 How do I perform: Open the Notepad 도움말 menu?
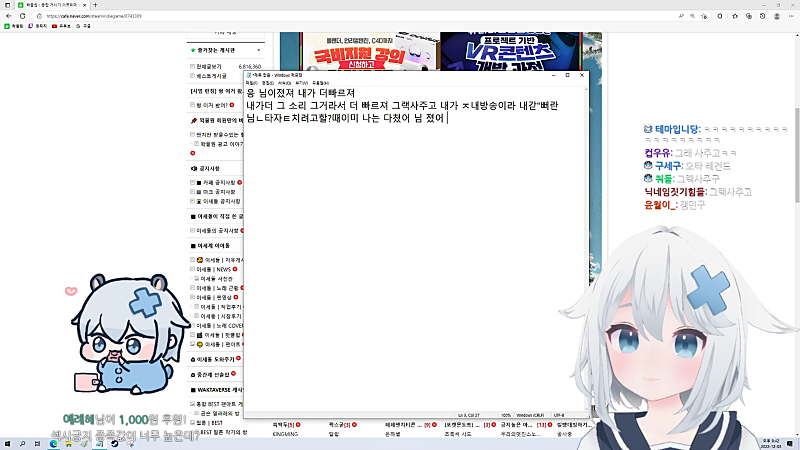[320, 83]
